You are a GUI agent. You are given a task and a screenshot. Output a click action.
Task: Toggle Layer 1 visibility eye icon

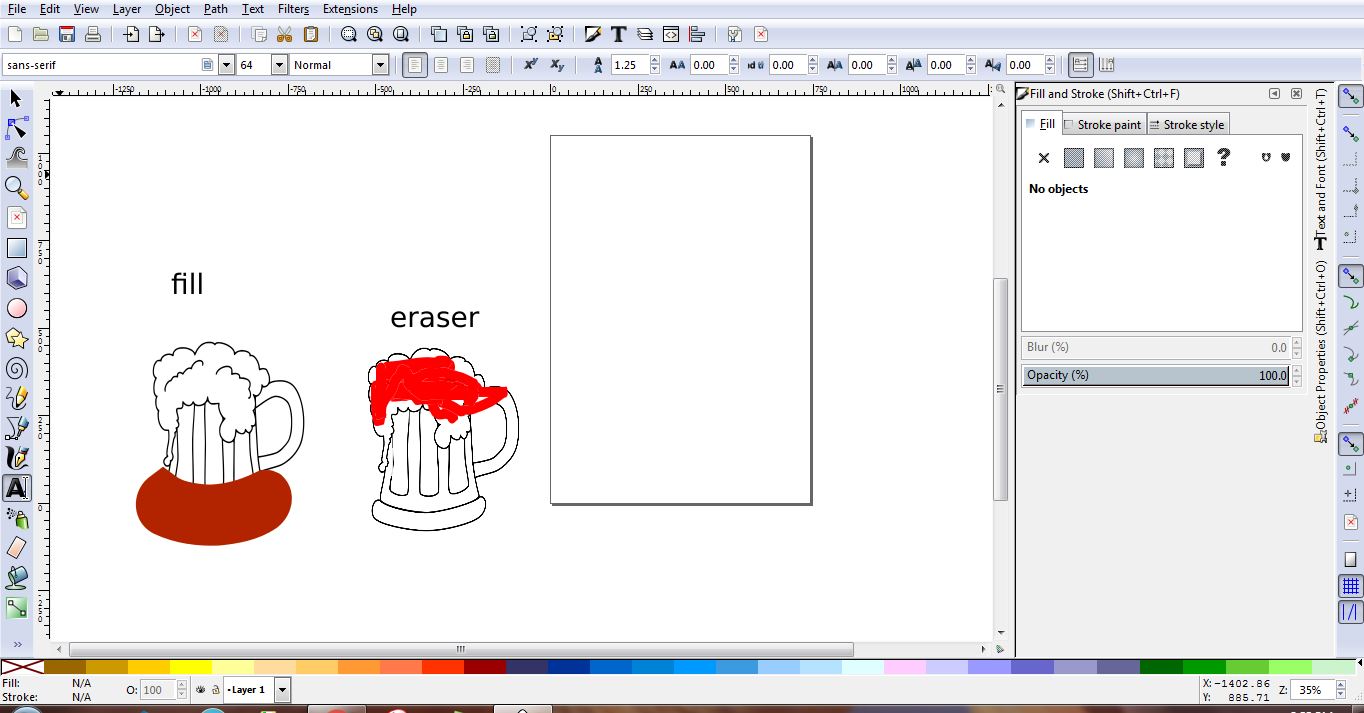(200, 690)
